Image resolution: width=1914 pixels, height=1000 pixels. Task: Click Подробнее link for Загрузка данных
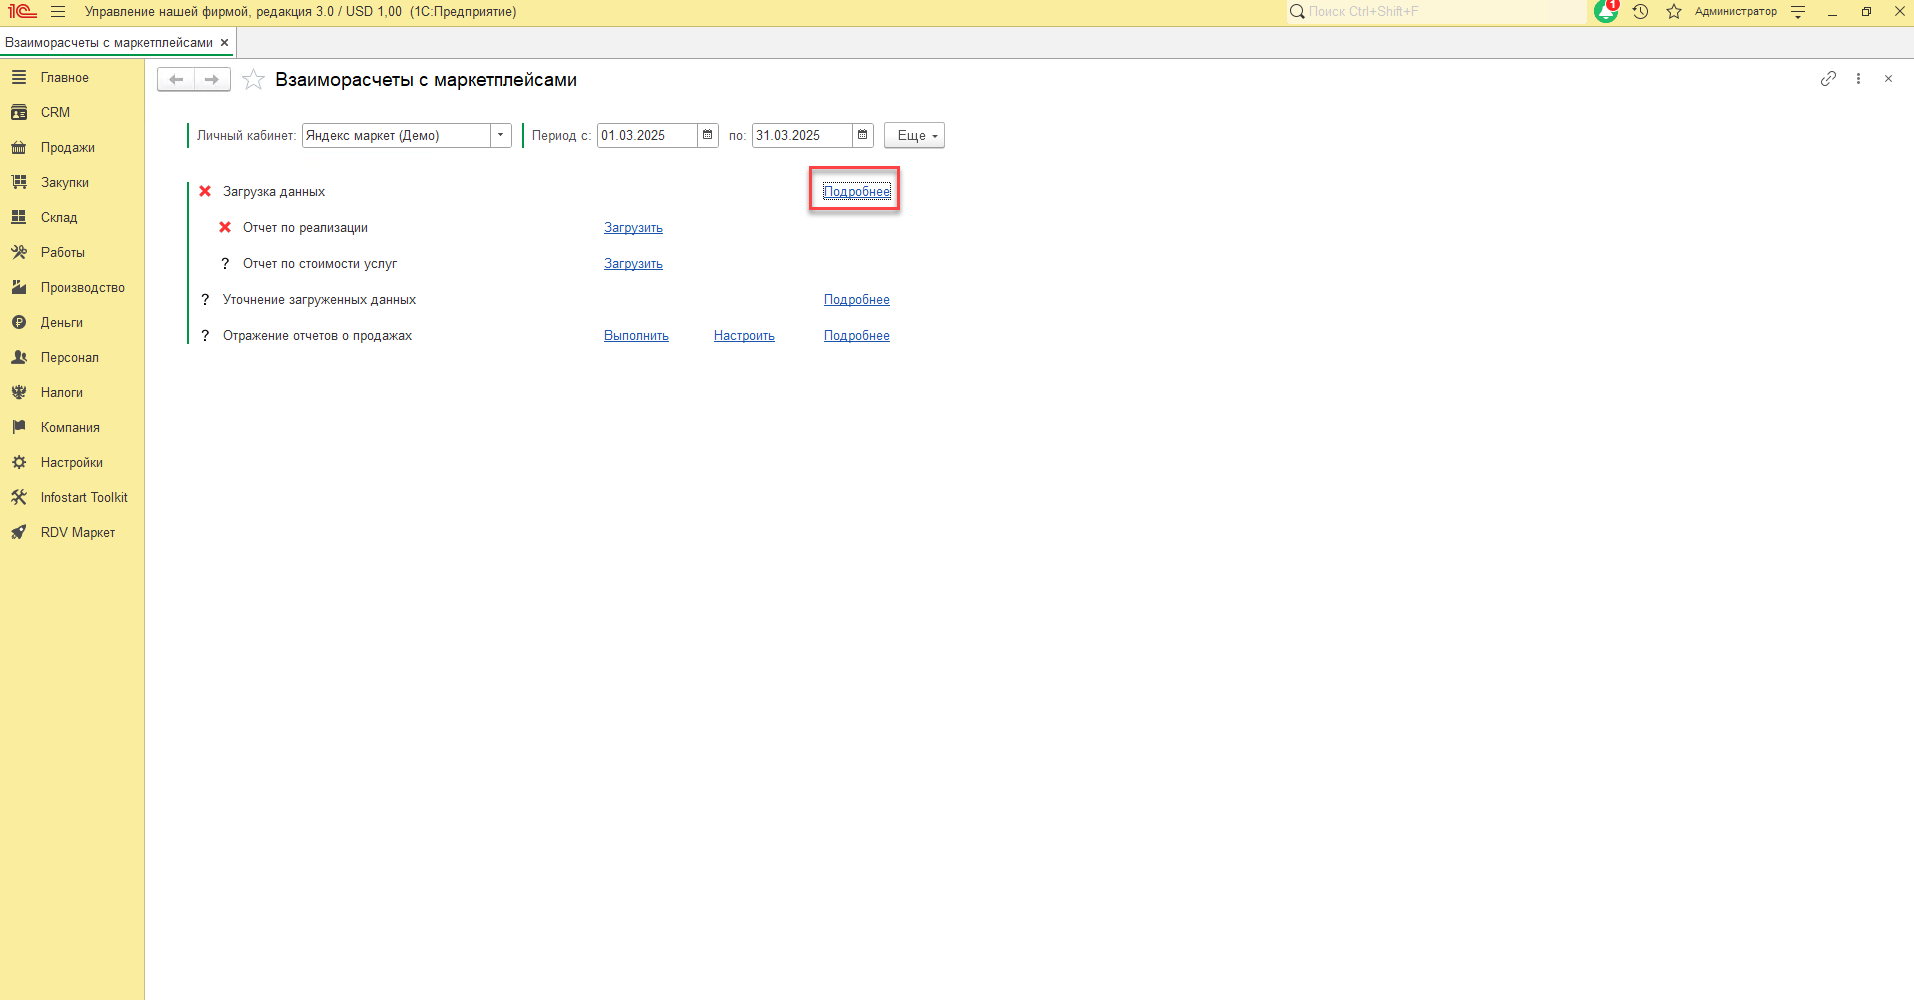coord(857,192)
